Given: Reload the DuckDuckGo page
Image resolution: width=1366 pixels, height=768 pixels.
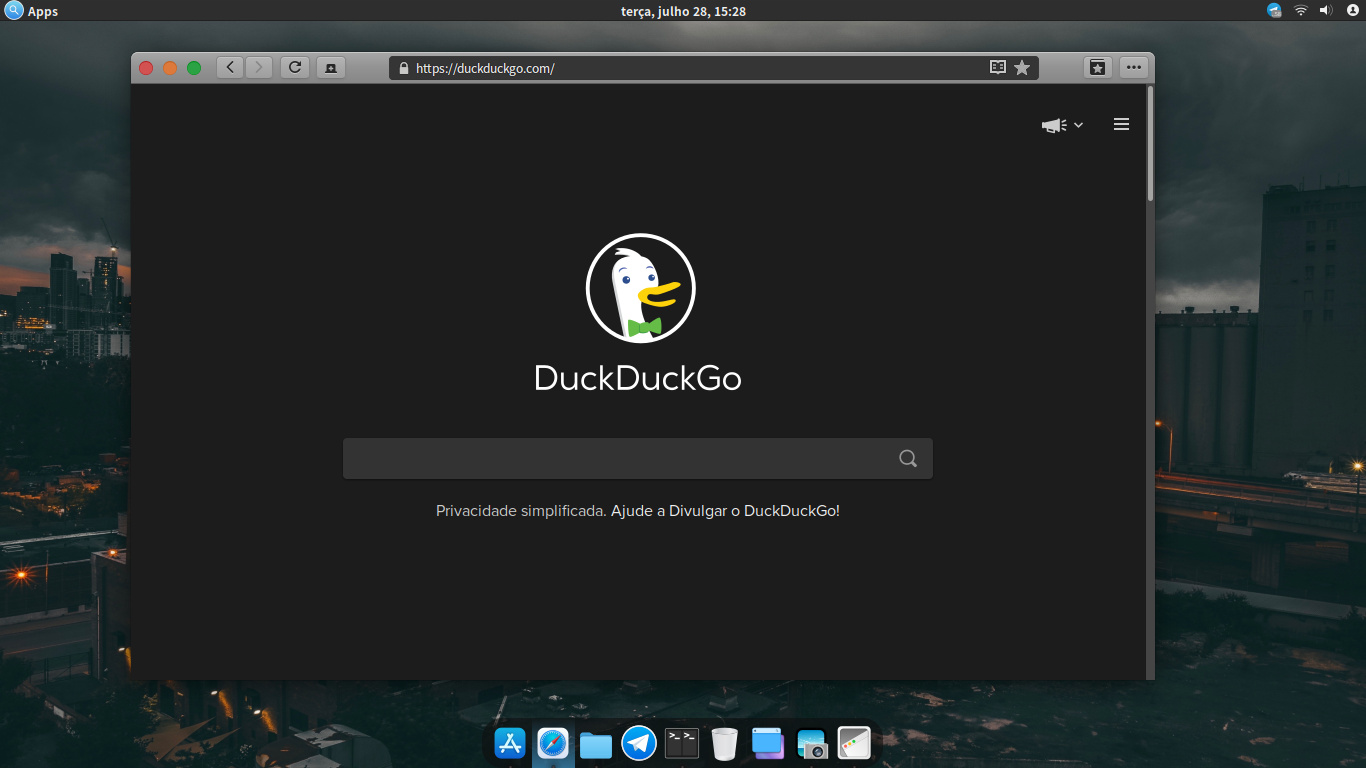Looking at the screenshot, I should point(294,67).
